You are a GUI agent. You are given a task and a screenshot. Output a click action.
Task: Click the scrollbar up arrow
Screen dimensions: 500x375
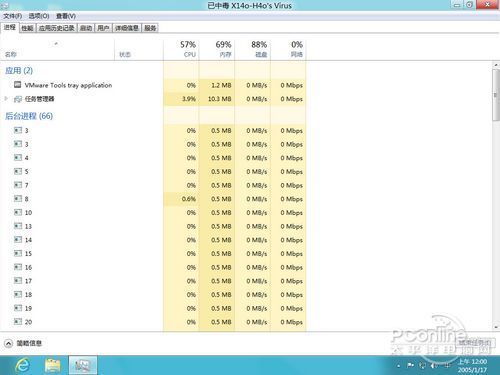tap(496, 65)
